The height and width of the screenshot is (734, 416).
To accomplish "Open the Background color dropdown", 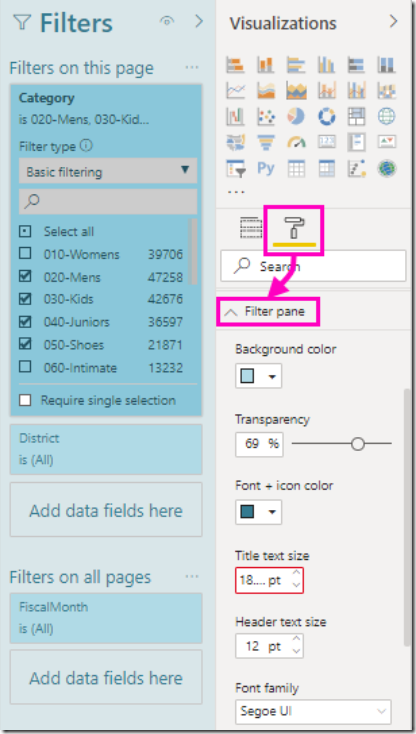I will [258, 376].
